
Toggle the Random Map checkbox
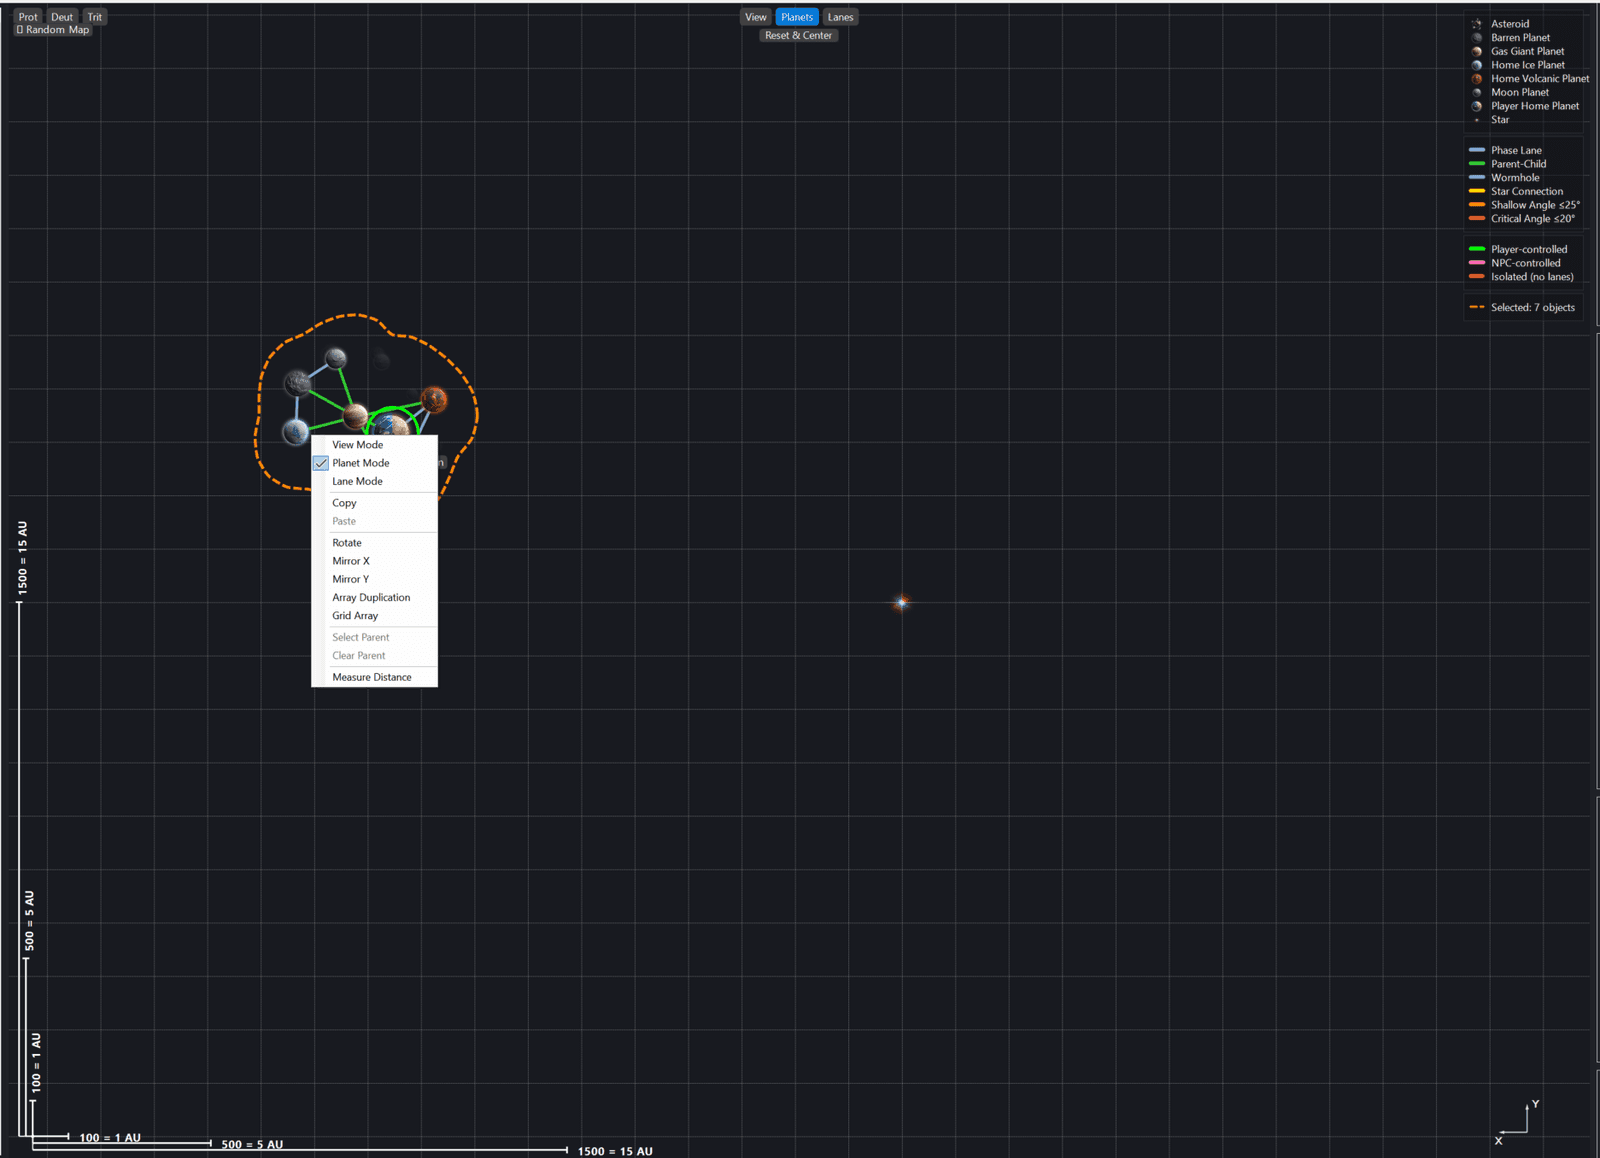click(x=19, y=30)
